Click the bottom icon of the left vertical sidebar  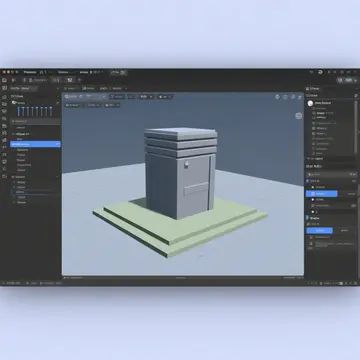coord(4,176)
